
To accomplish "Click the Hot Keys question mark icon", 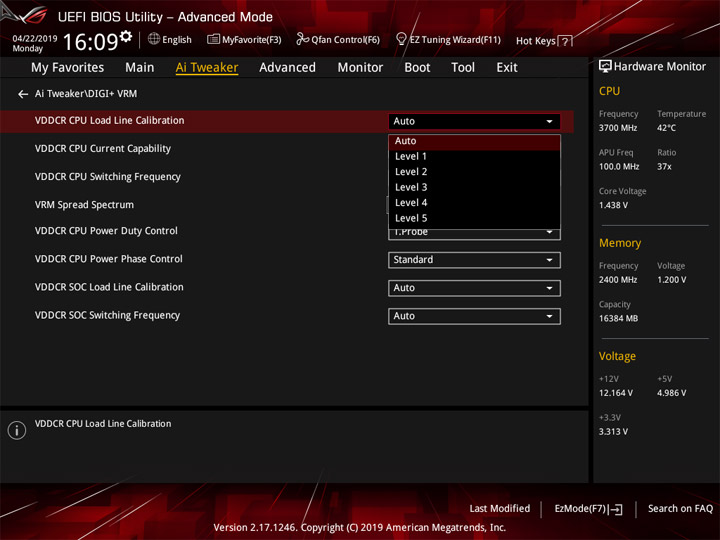I will 565,41.
